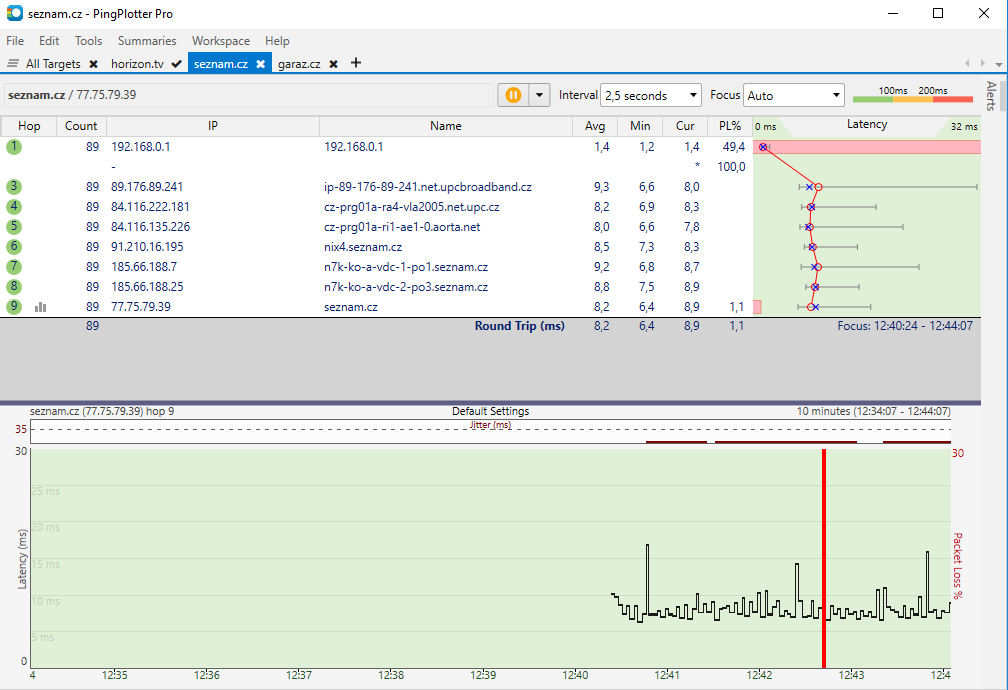This screenshot has height=690, width=1008.
Task: Pause the seznam.cz trace
Action: tap(513, 95)
